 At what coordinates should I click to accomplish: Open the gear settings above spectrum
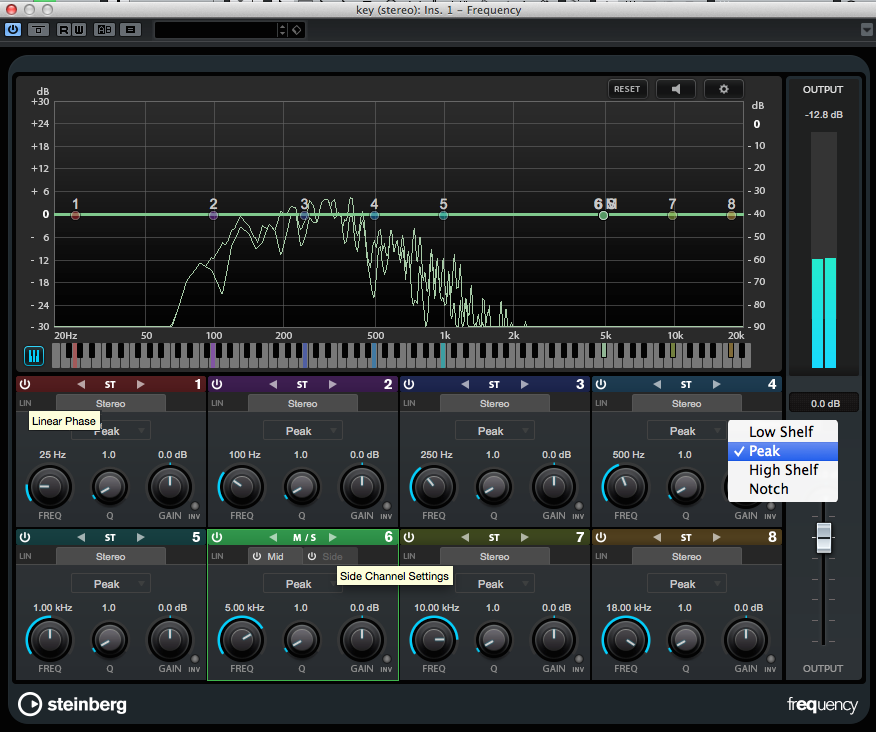click(723, 89)
